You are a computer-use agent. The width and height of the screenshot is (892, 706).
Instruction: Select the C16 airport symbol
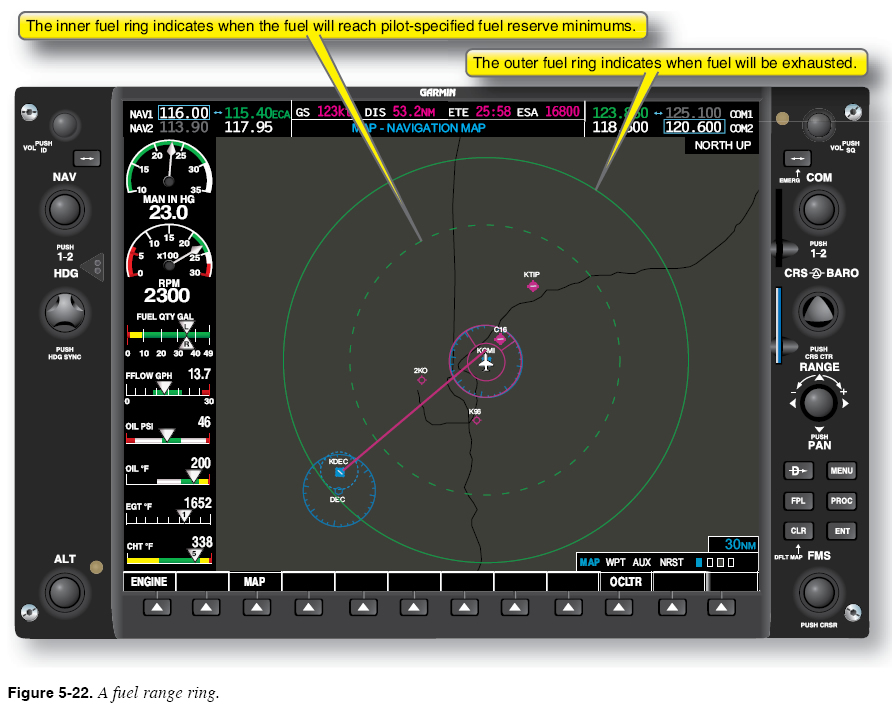500,340
